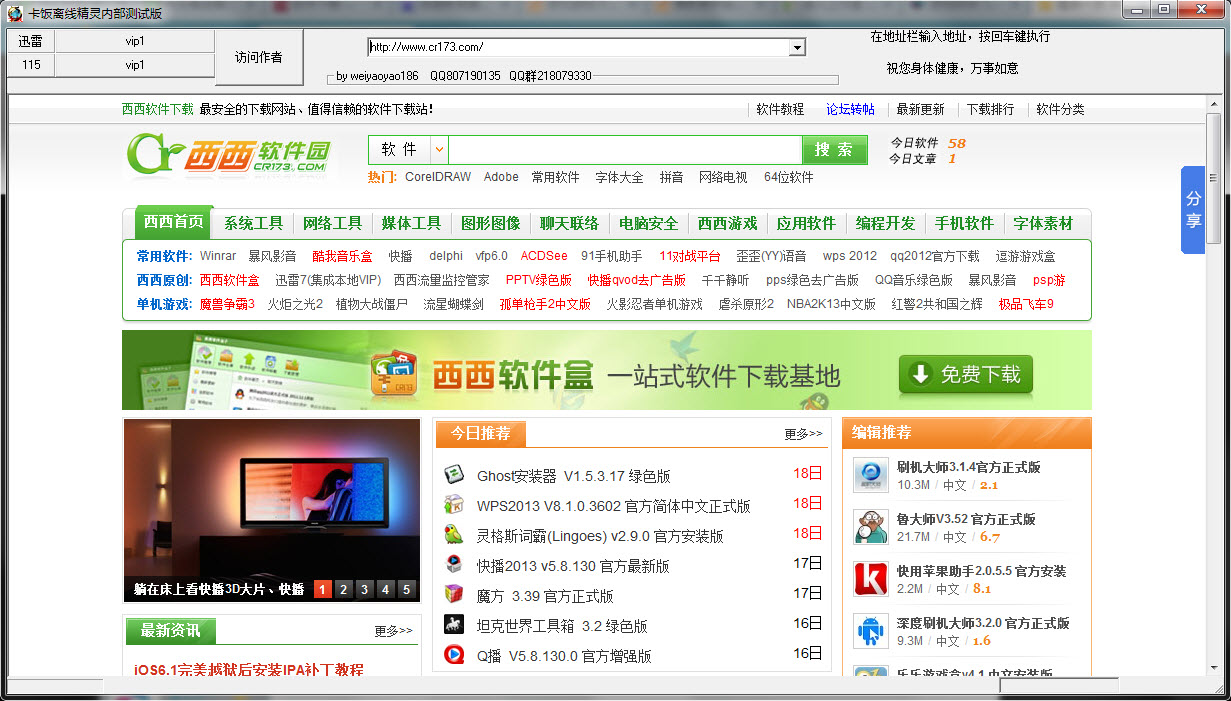Open the 图形图像 navigation tab
1231x701 pixels.
click(x=490, y=223)
